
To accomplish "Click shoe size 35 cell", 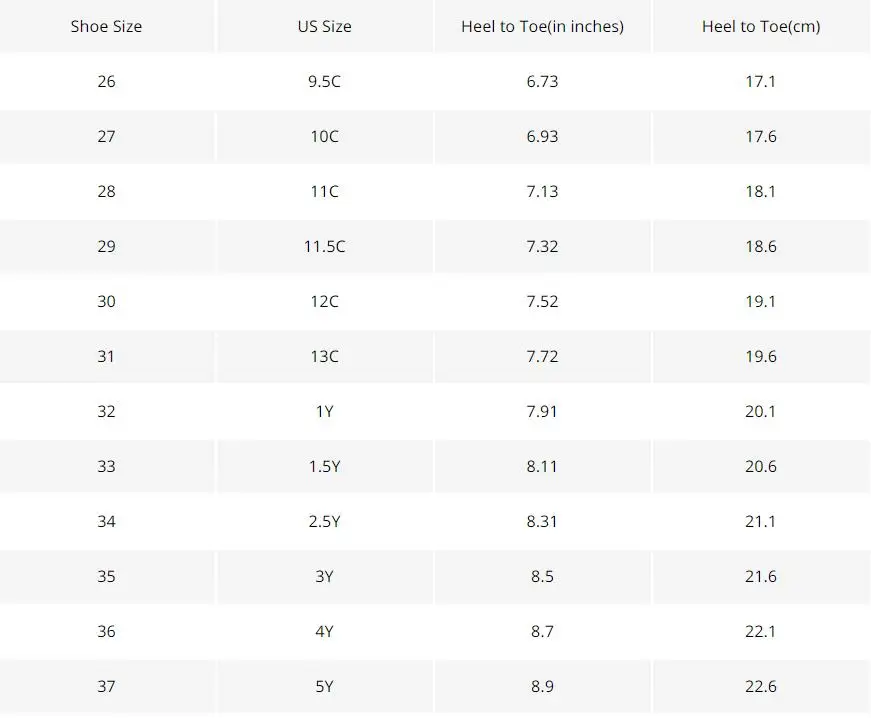I will [x=106, y=576].
